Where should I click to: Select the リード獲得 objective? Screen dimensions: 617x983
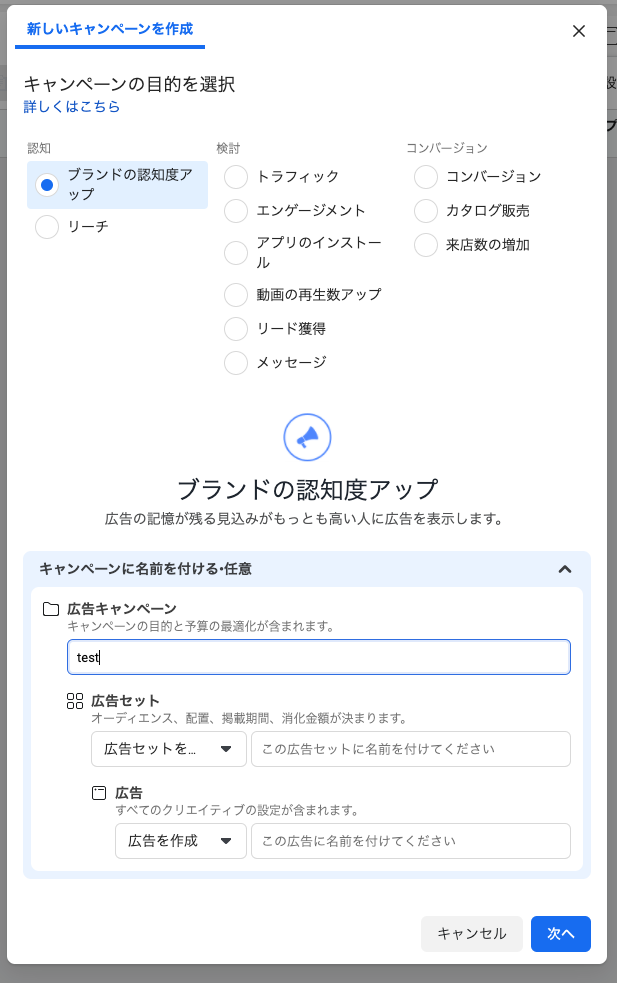236,329
